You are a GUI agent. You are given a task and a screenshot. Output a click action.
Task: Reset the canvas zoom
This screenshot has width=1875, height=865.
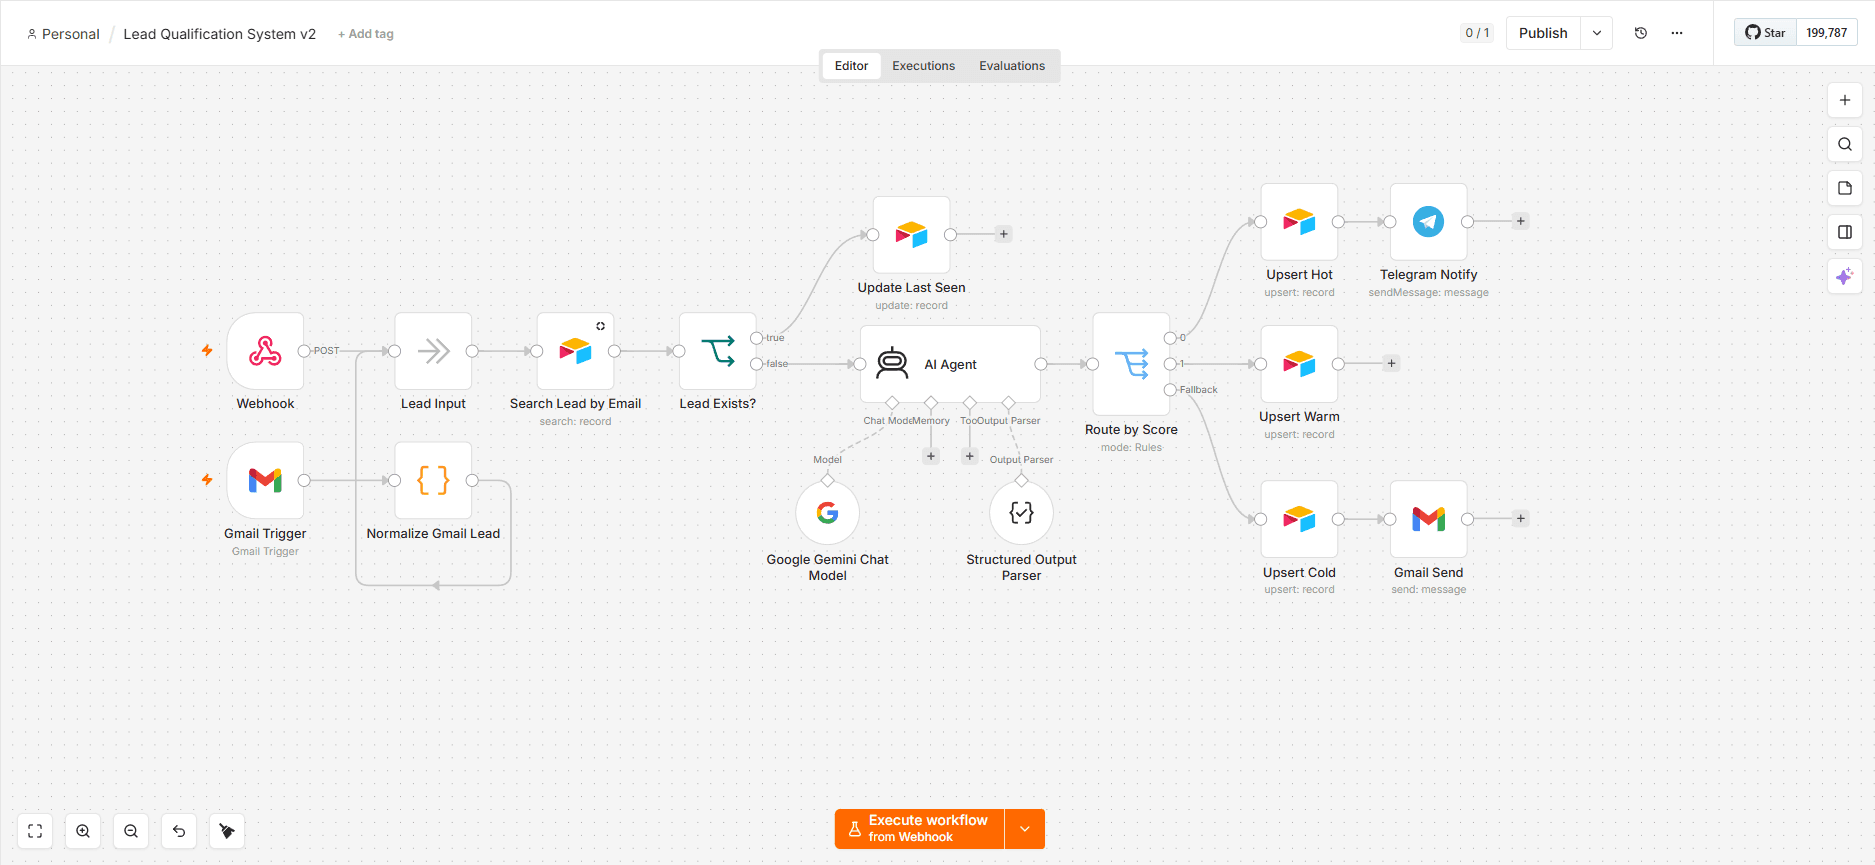click(179, 831)
